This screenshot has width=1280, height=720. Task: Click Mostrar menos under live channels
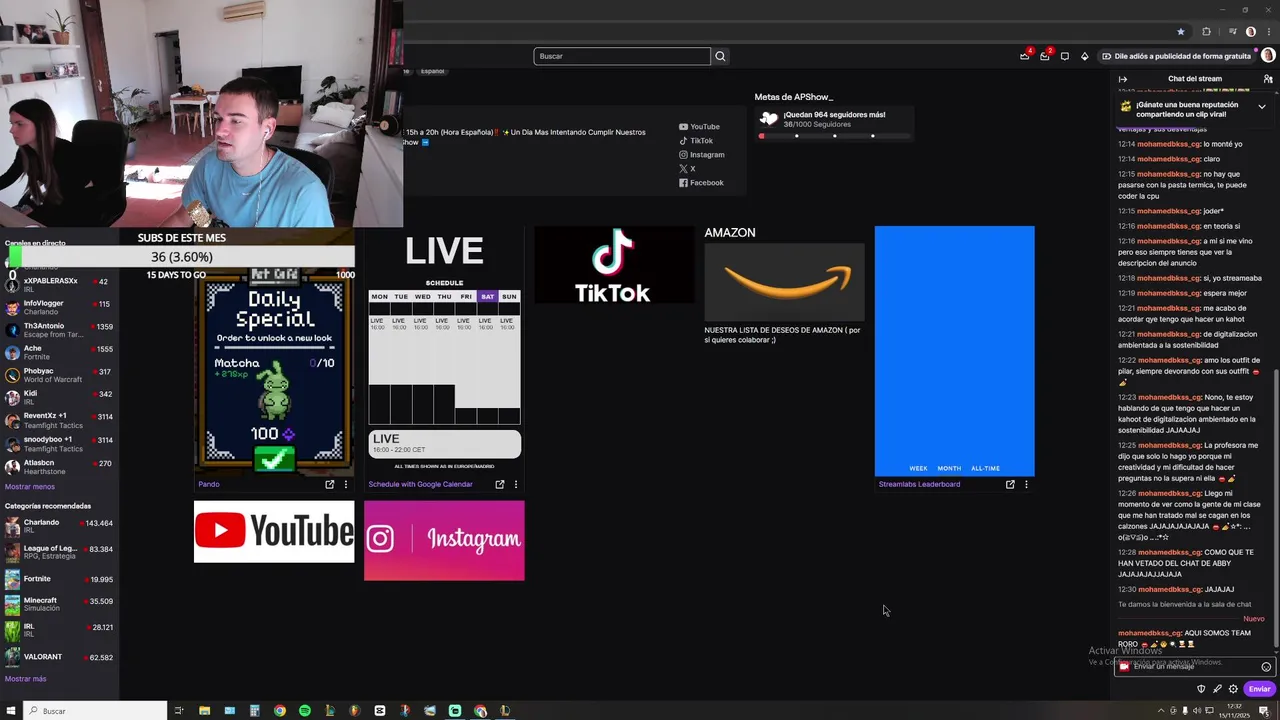(x=30, y=487)
